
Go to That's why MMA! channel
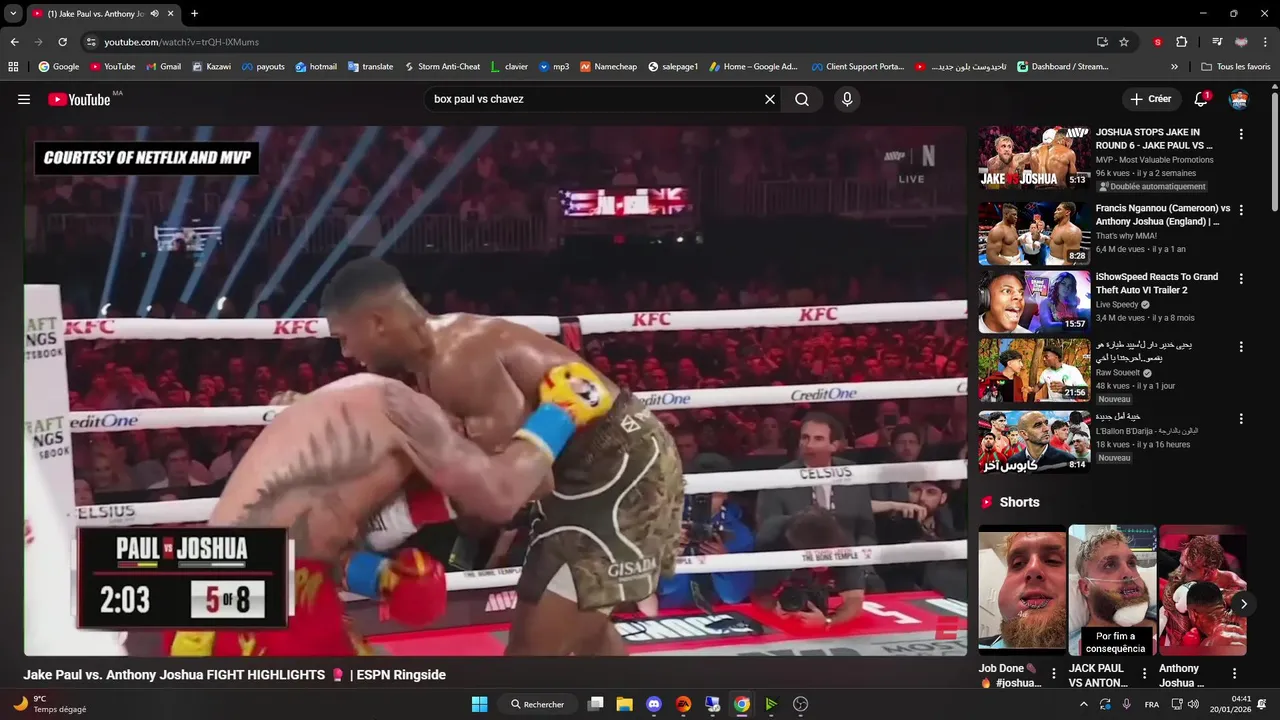[1126, 236]
